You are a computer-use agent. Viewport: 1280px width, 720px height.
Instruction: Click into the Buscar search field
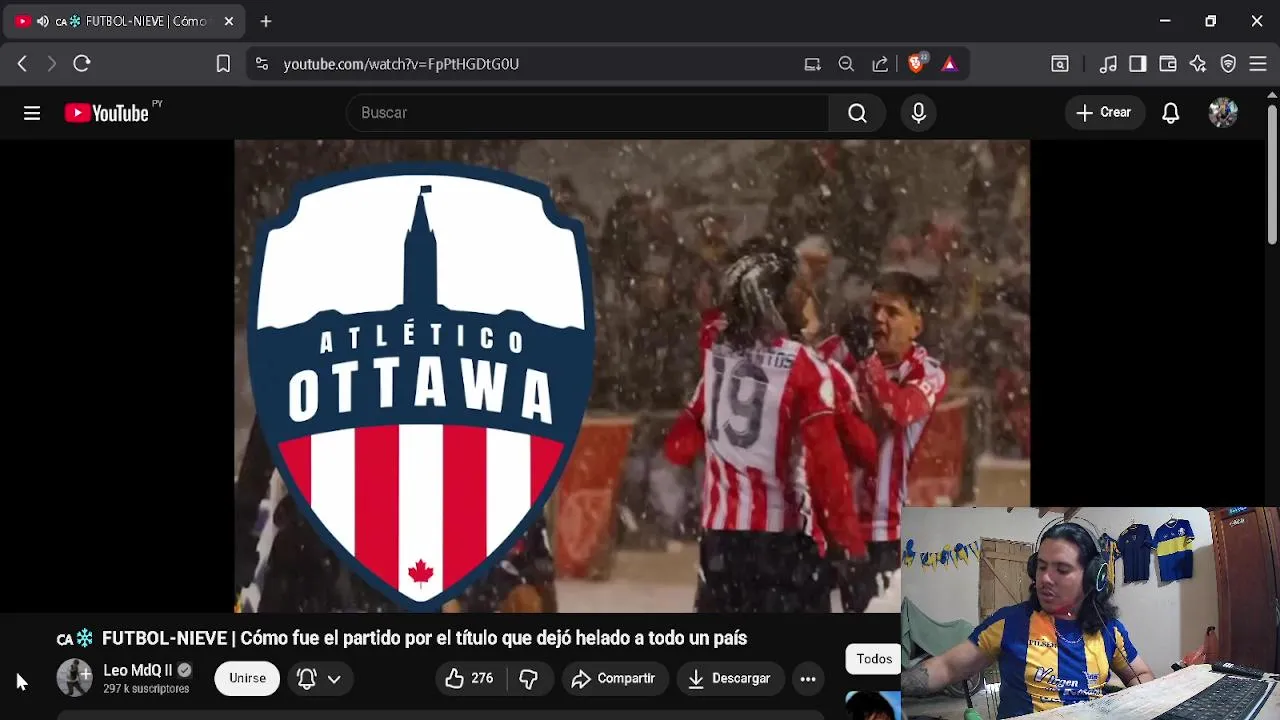pyautogui.click(x=588, y=113)
